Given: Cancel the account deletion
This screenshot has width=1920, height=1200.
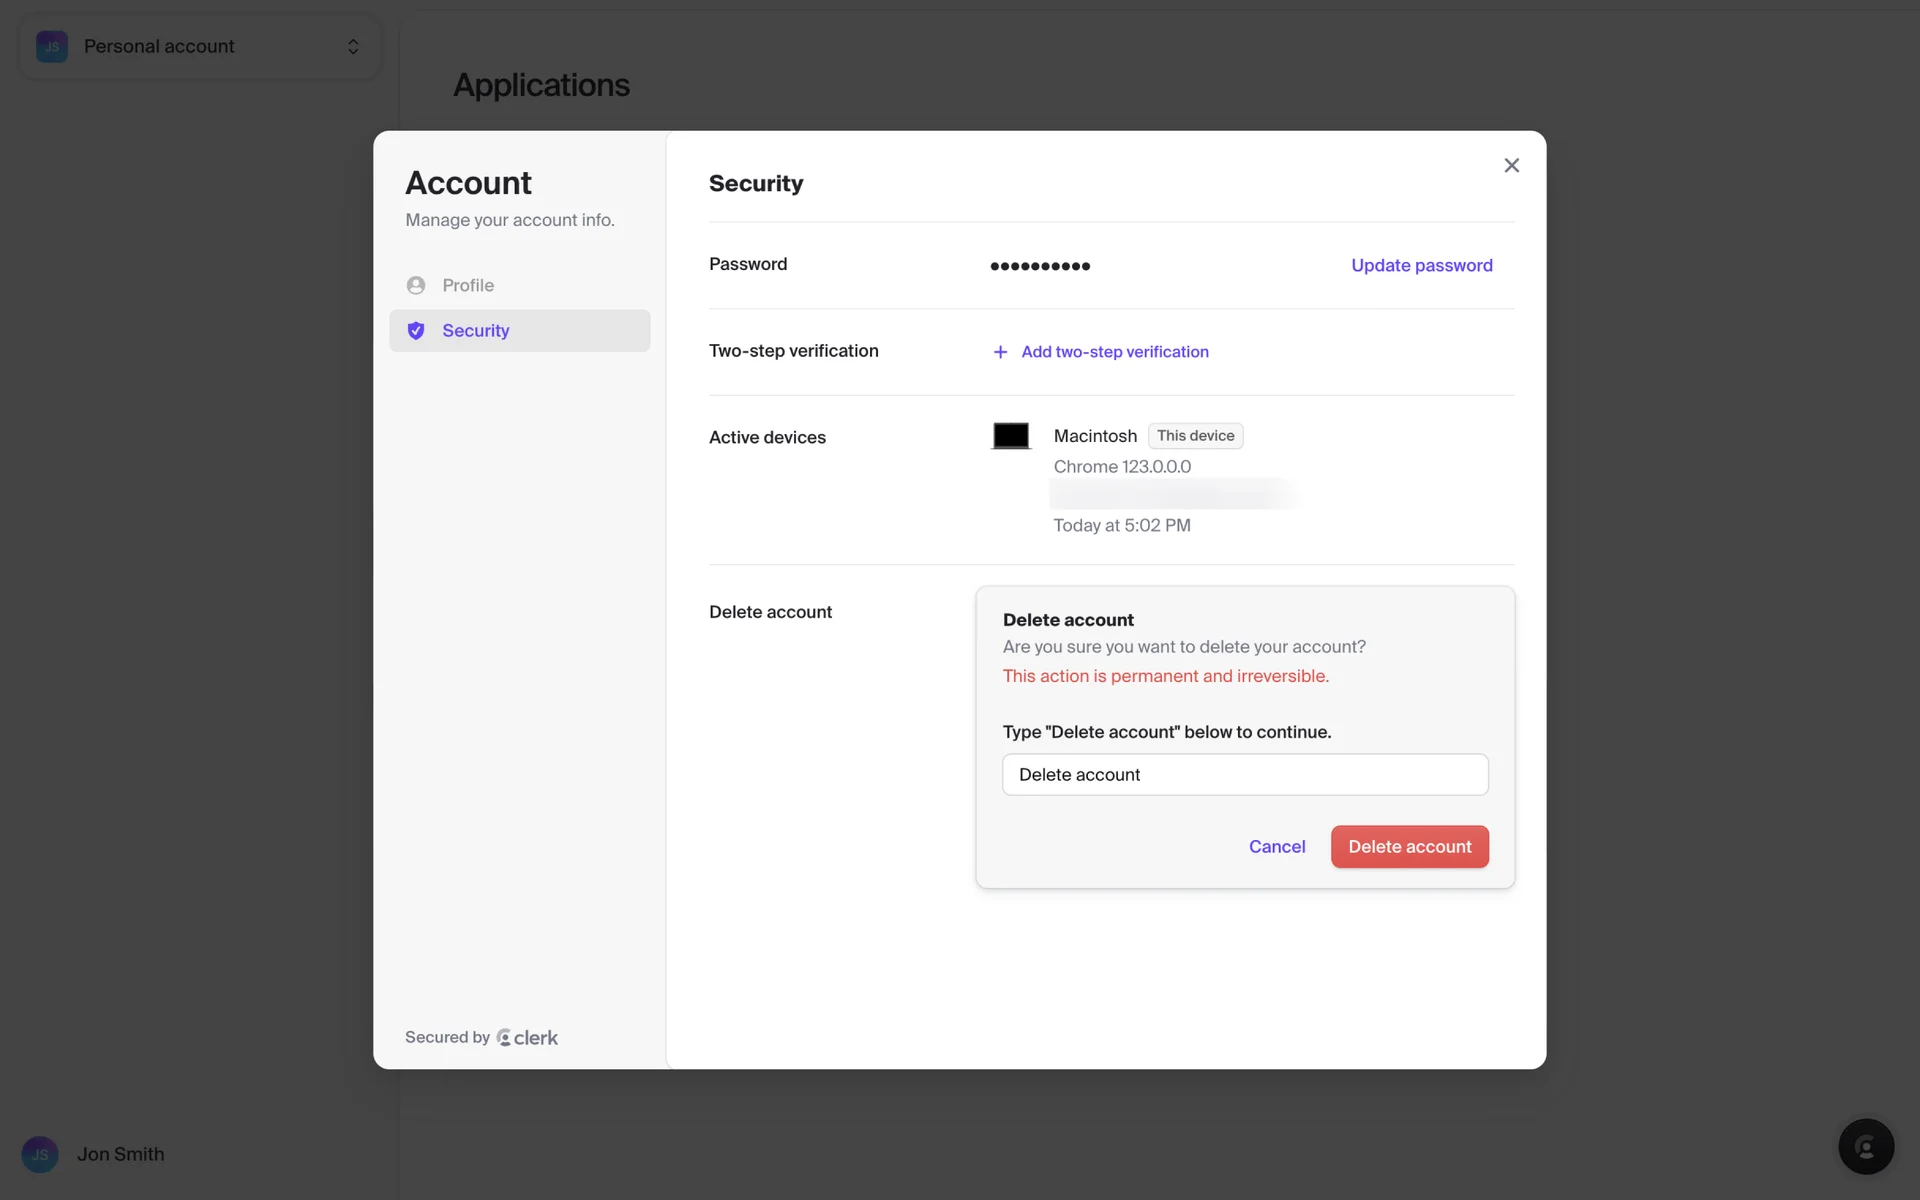Looking at the screenshot, I should pyautogui.click(x=1276, y=847).
